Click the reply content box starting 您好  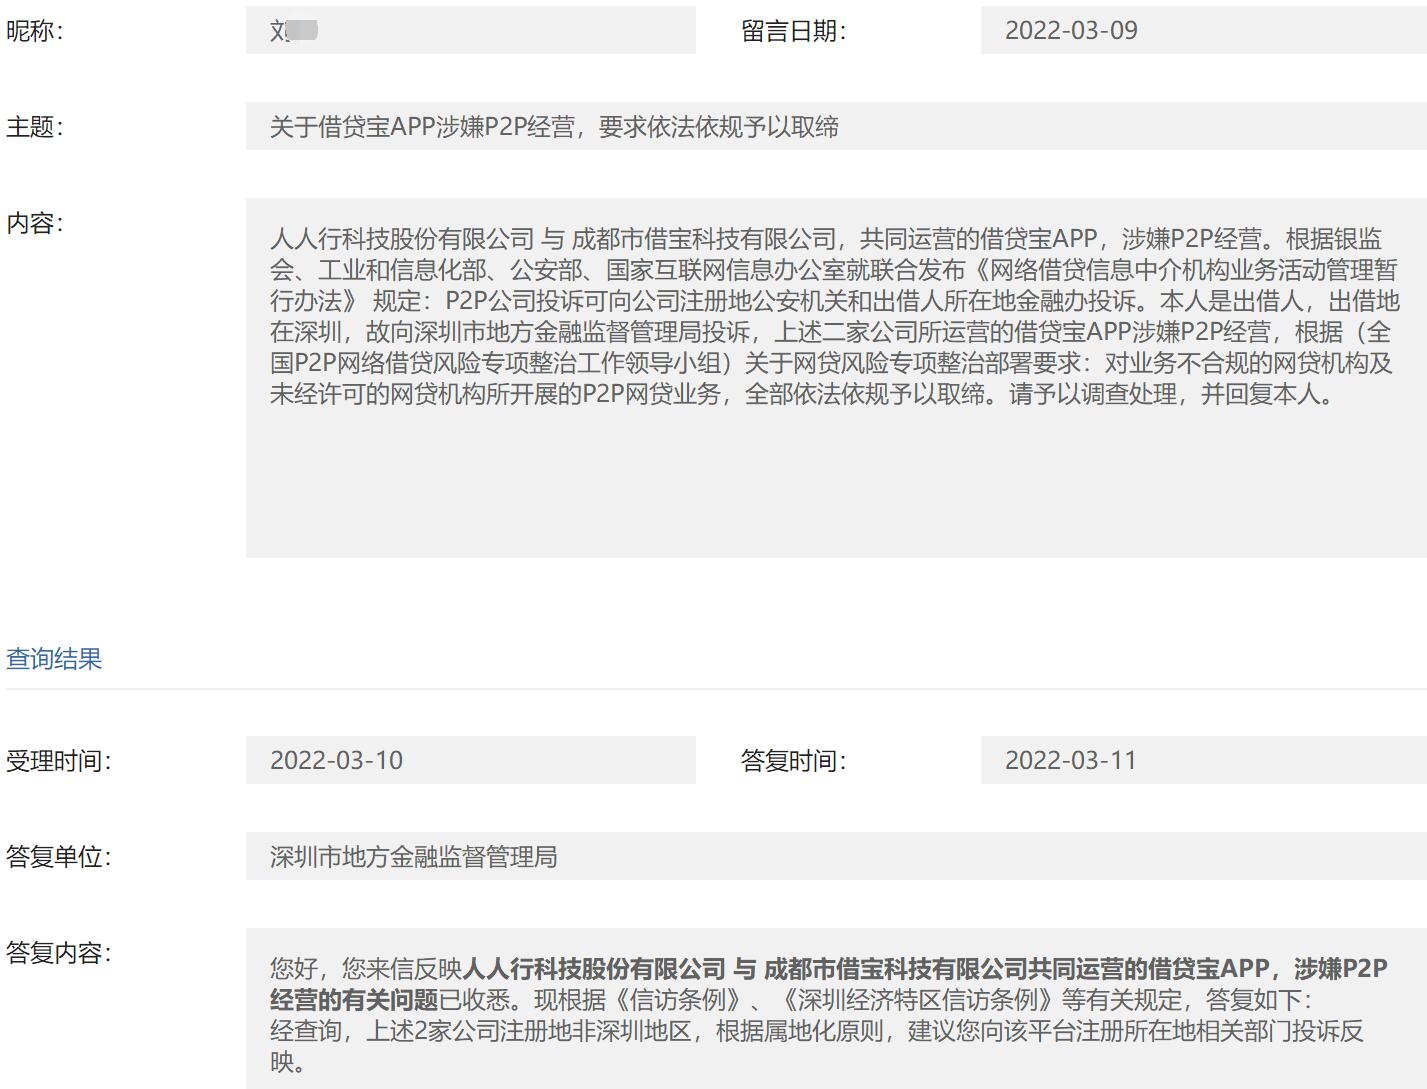pyautogui.click(x=836, y=1009)
